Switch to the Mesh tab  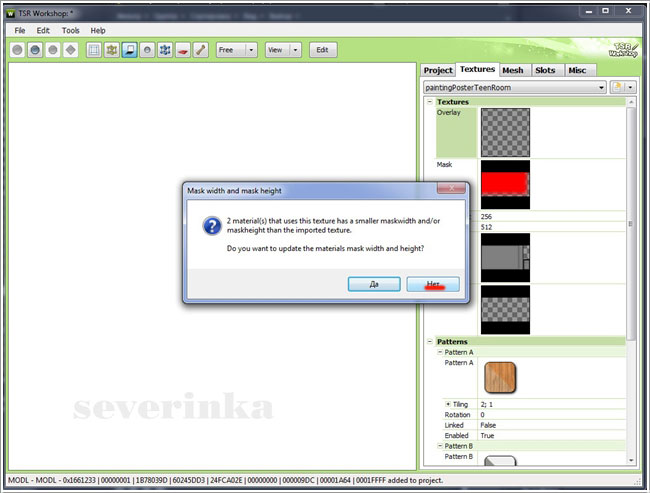coord(513,70)
